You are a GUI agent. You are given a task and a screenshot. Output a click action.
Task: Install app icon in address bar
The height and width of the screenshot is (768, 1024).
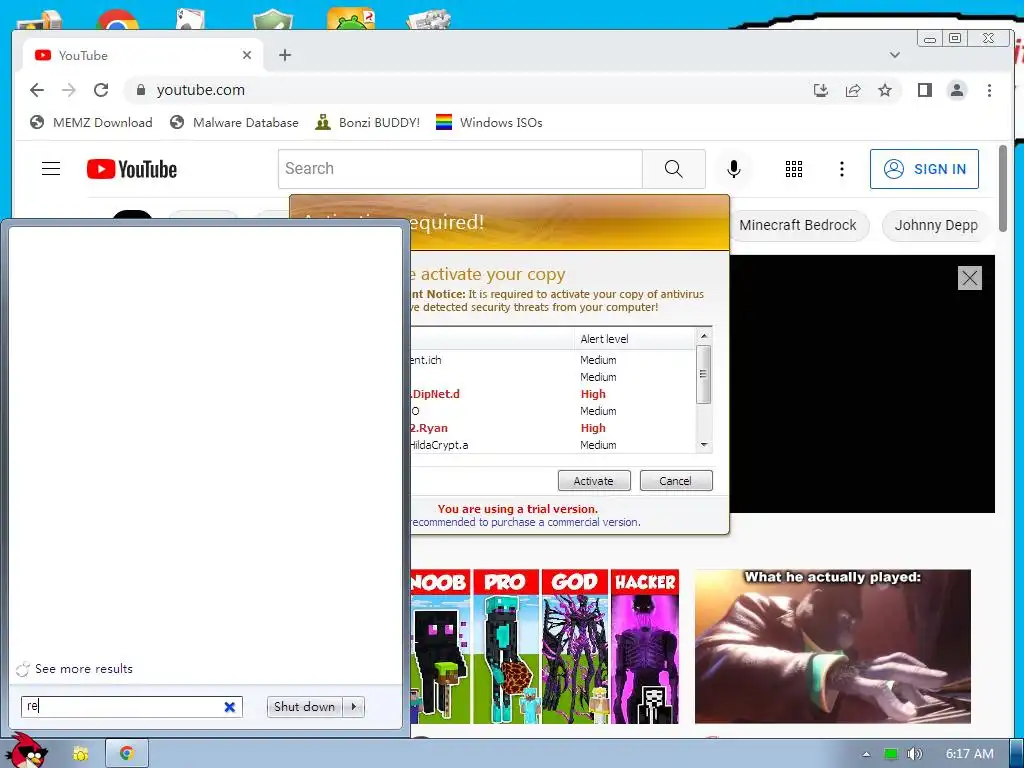coord(821,90)
